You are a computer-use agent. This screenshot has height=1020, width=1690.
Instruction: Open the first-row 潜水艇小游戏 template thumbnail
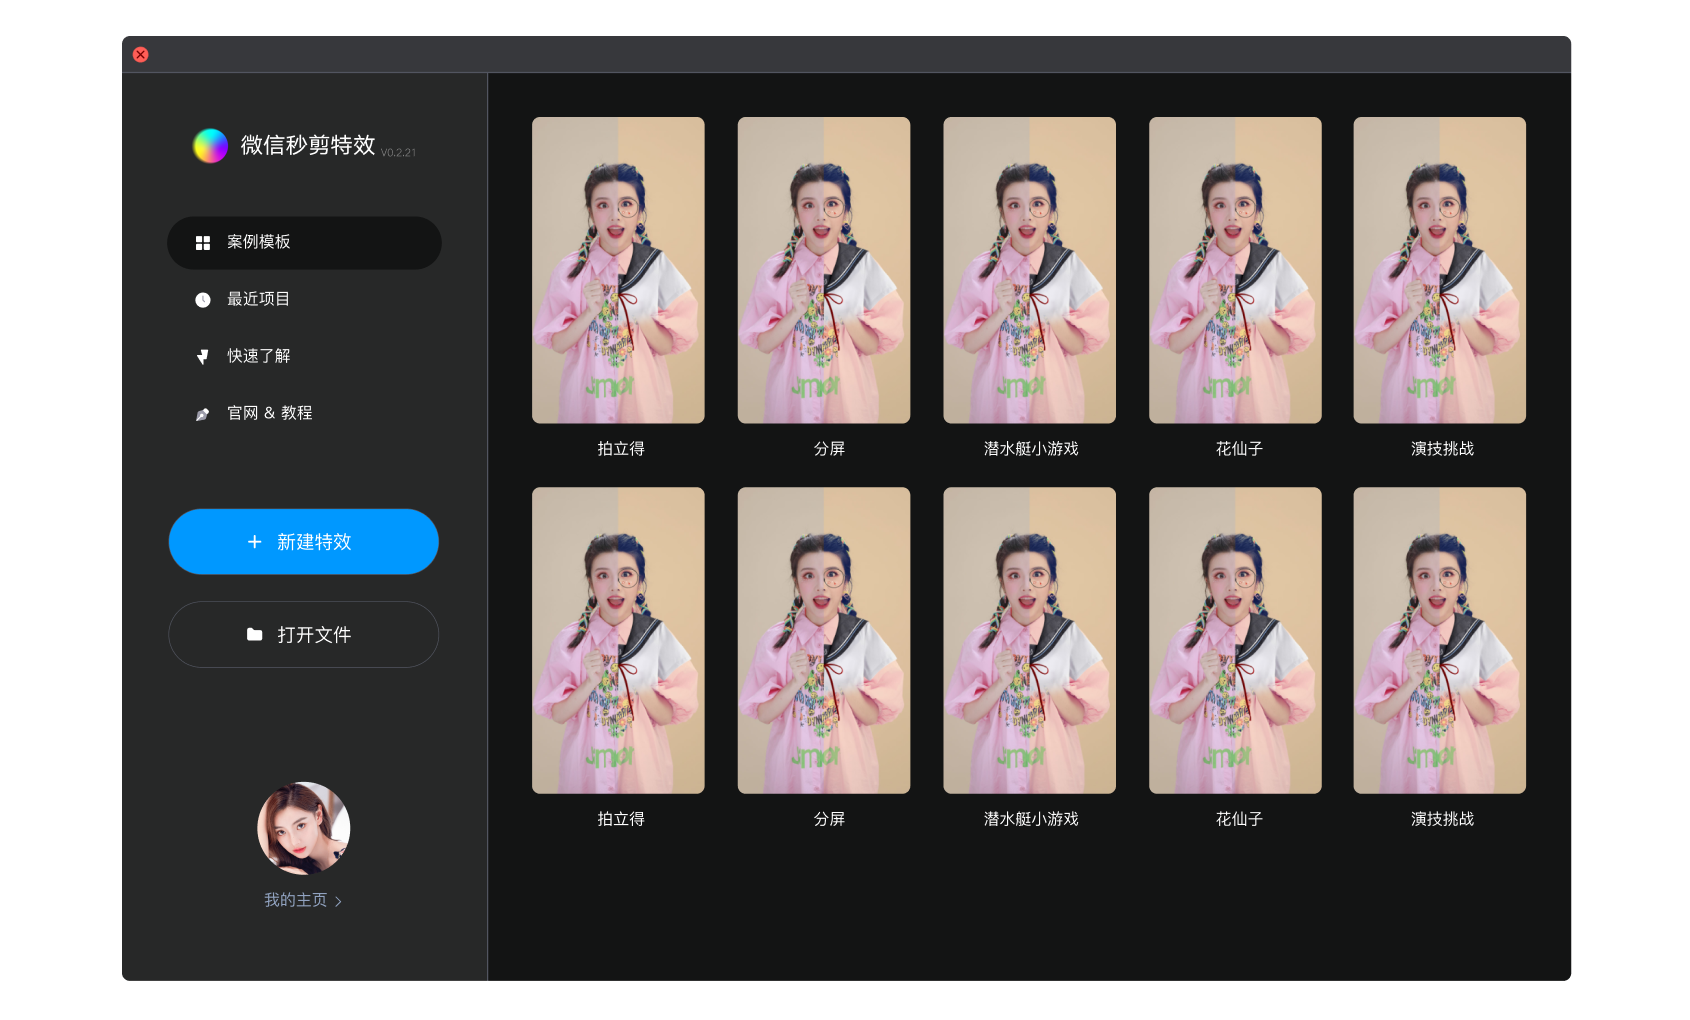click(x=1030, y=270)
